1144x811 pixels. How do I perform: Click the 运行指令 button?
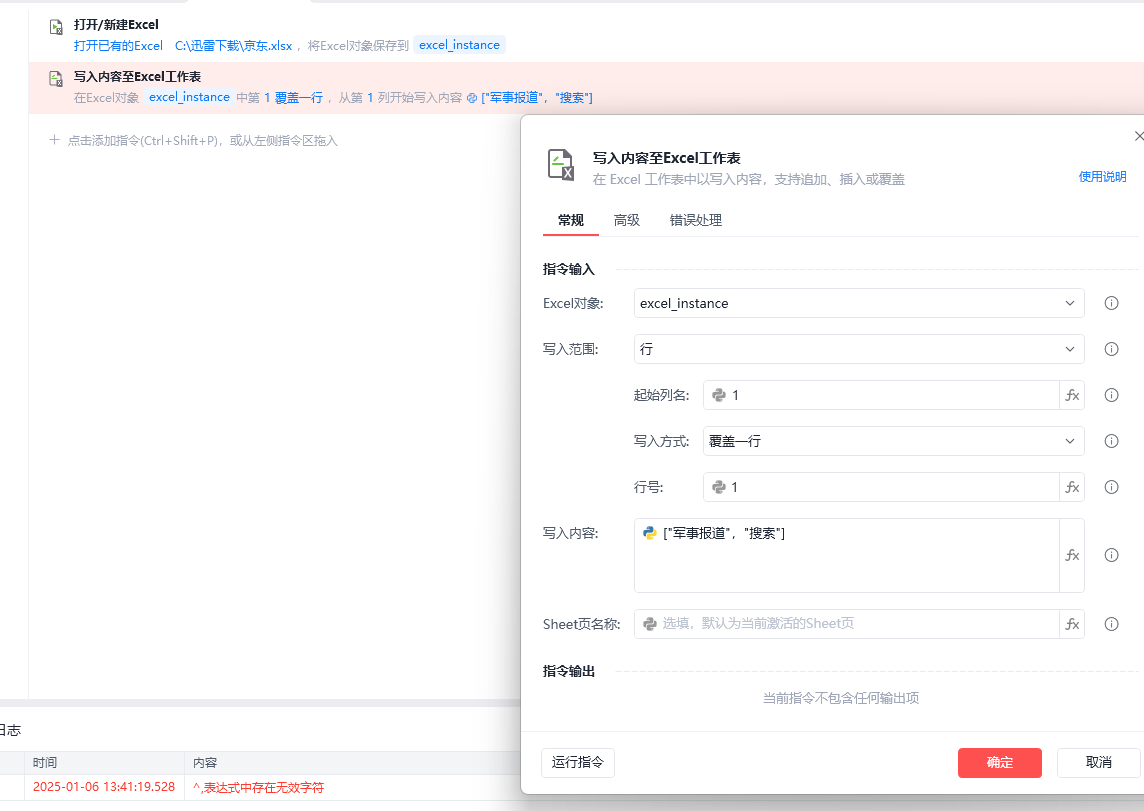click(x=578, y=762)
